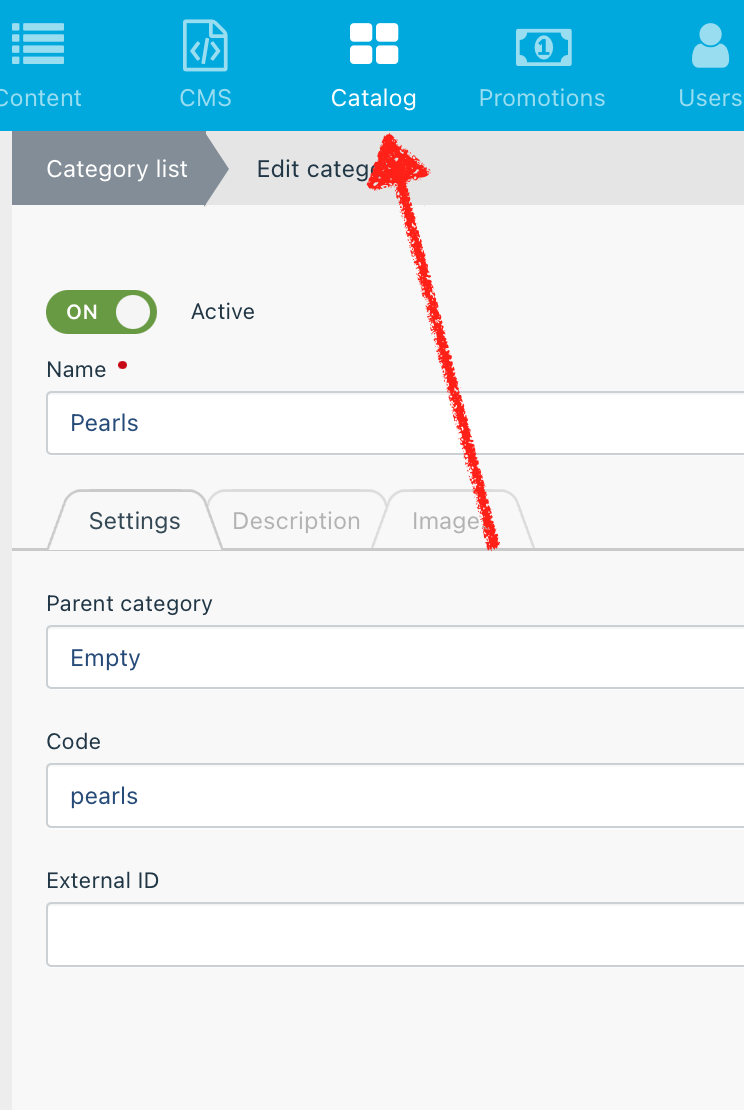The width and height of the screenshot is (744, 1110).
Task: Click the empty External ID field
Action: click(395, 934)
